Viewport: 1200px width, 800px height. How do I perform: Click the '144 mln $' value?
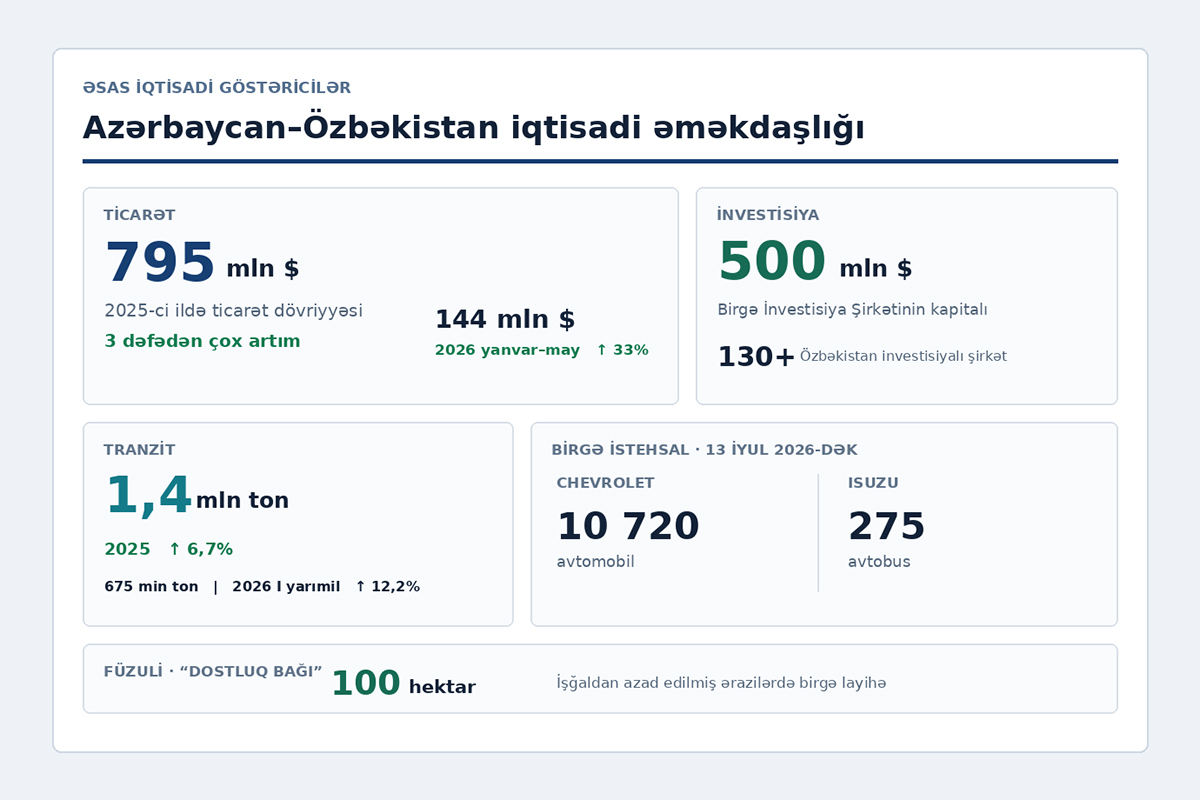[x=505, y=320]
